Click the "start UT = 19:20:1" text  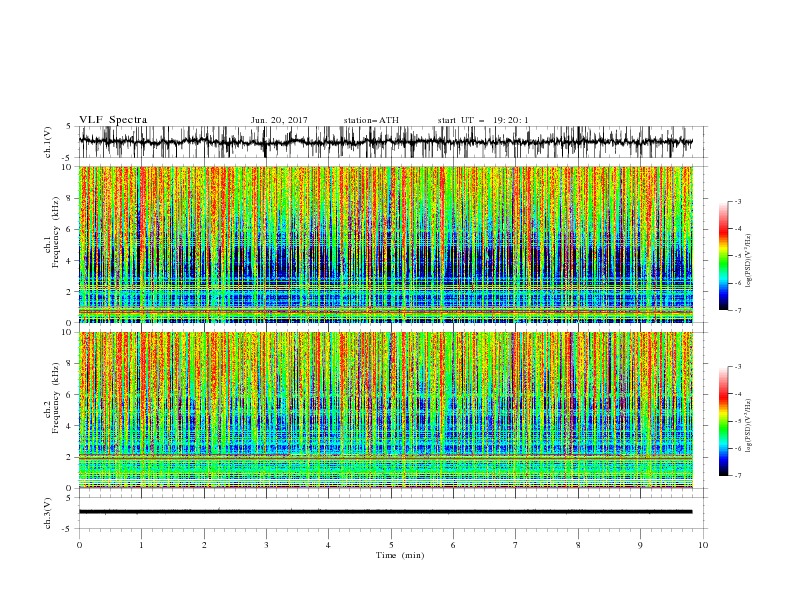click(483, 120)
